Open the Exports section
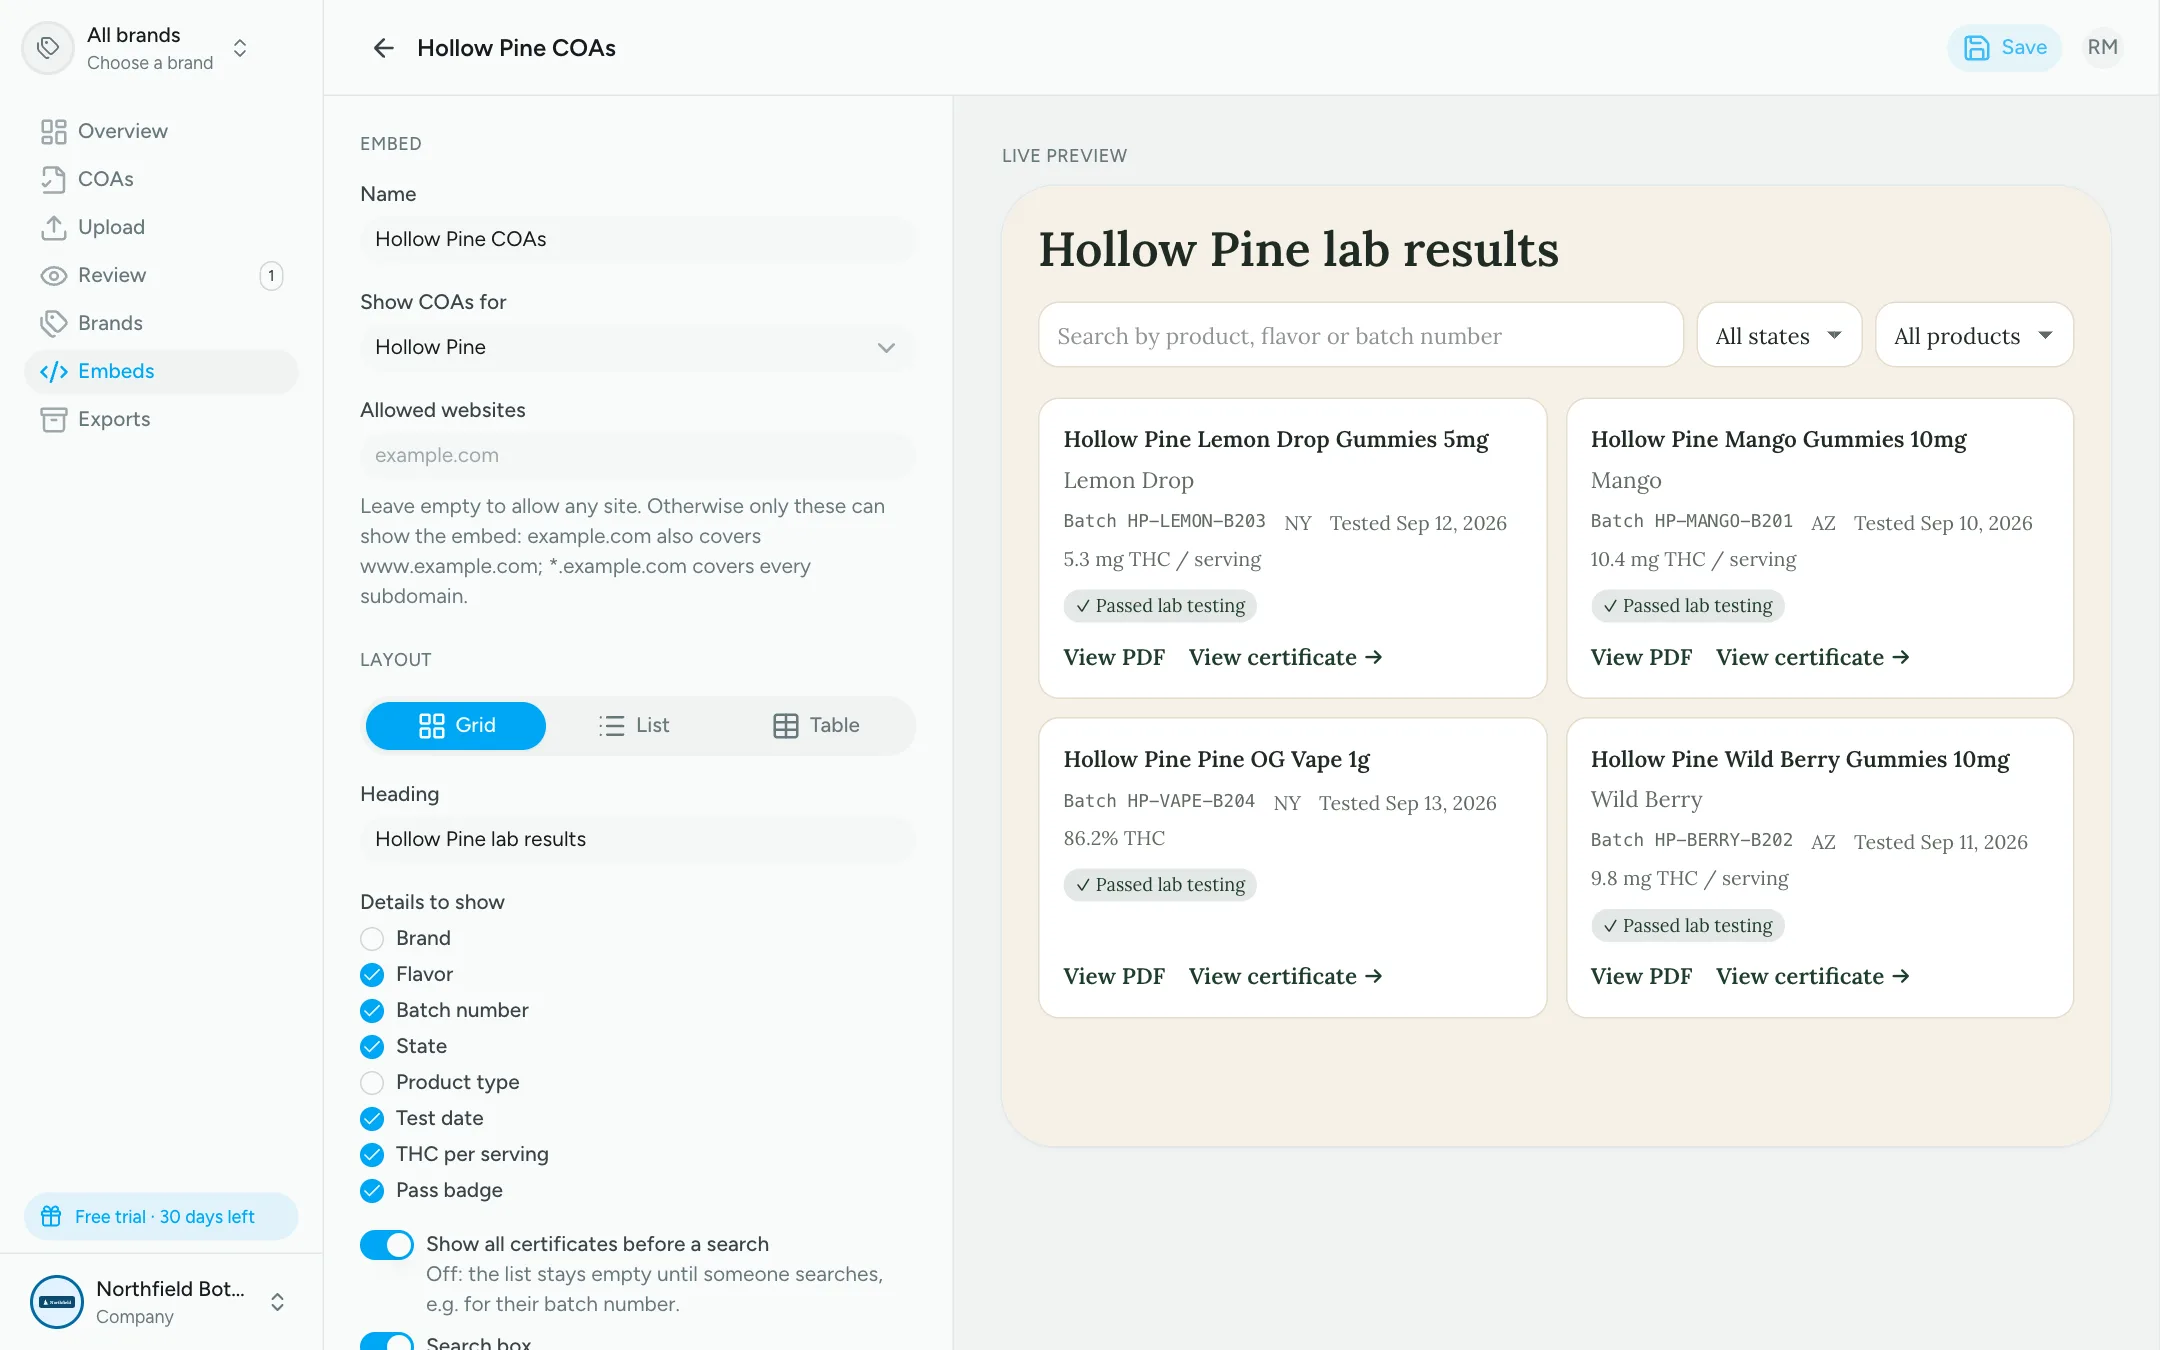Viewport: 2160px width, 1350px height. 160,419
